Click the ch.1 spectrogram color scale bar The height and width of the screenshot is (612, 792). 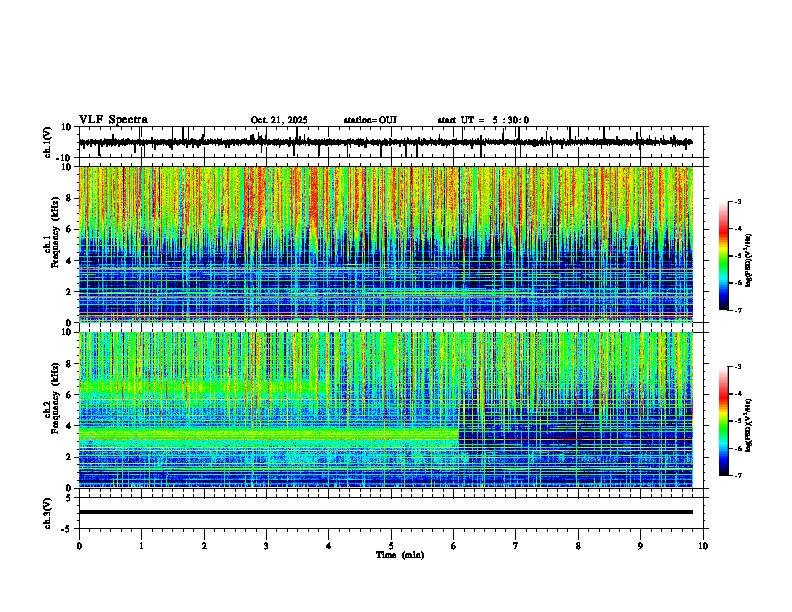[723, 256]
